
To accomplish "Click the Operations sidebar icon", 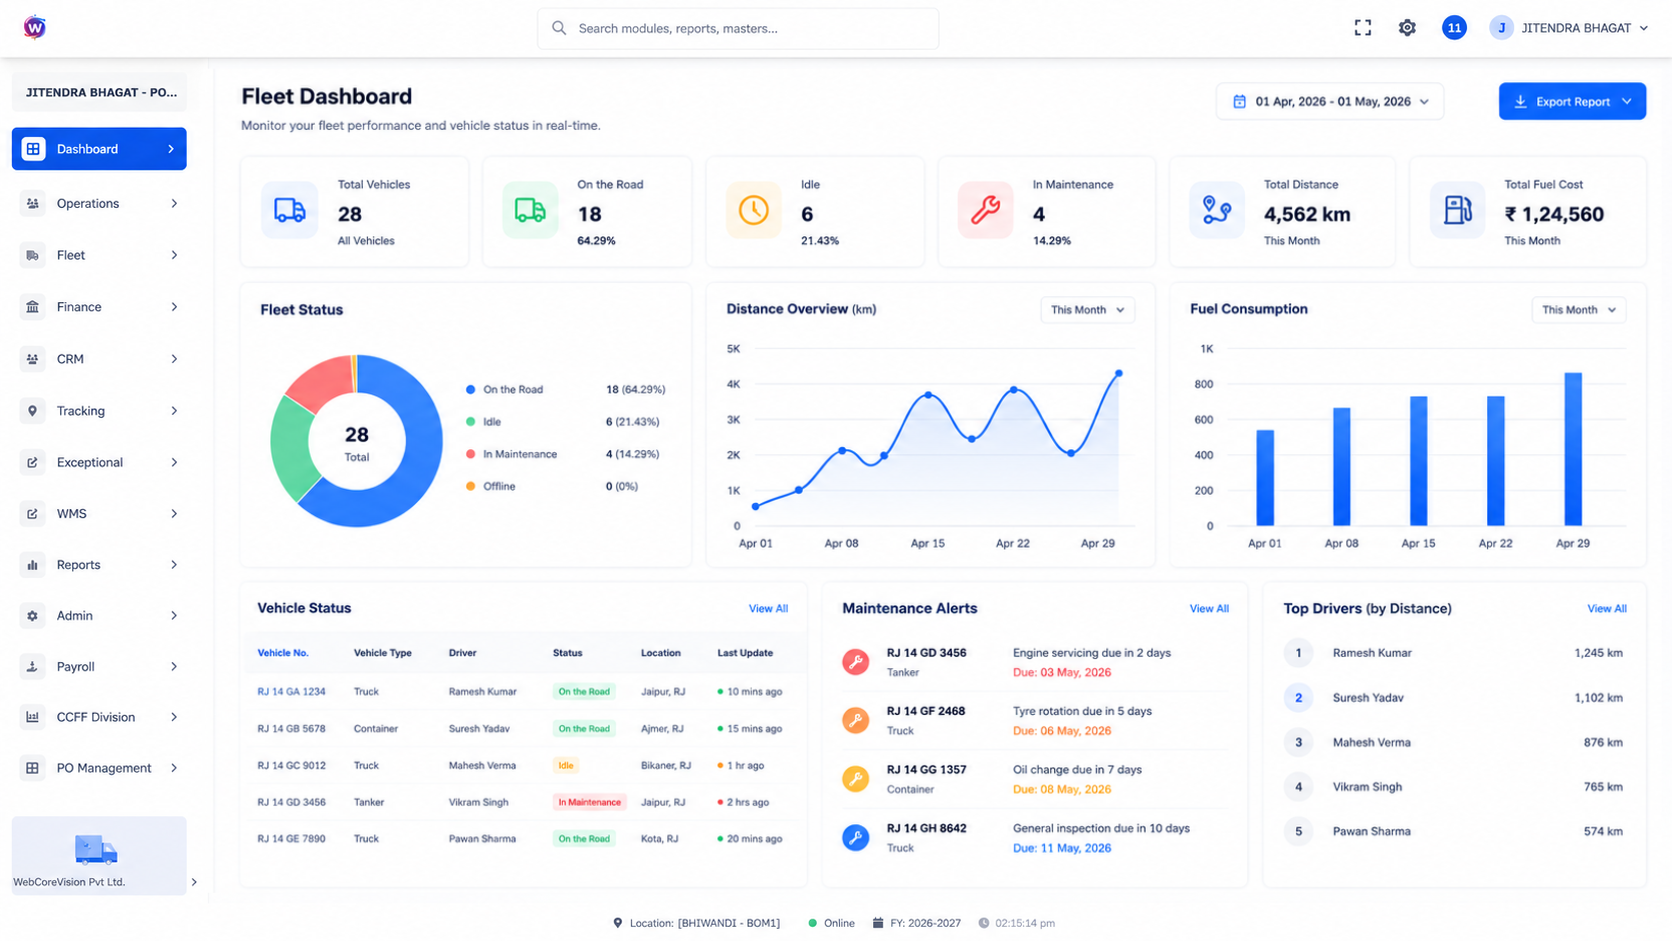I will (x=33, y=203).
